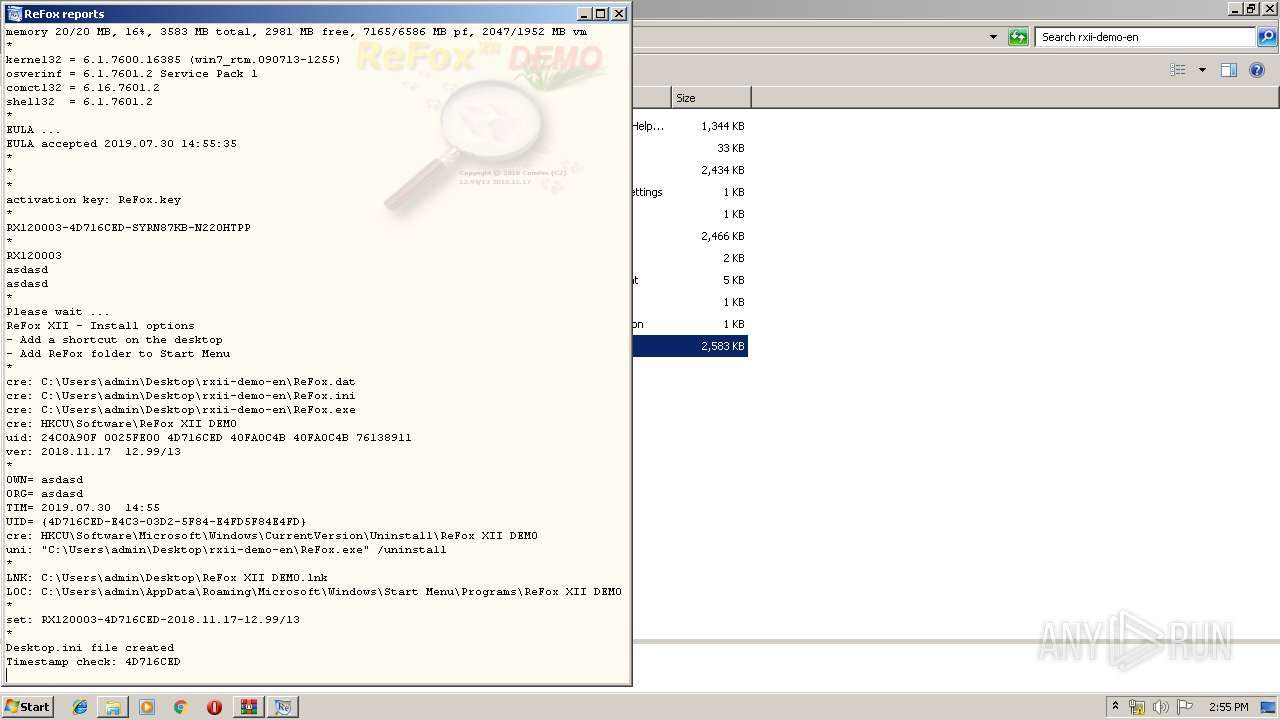Click 'Timestamp check: 4D716CED' line
The width and height of the screenshot is (1280, 720).
pyautogui.click(x=93, y=662)
